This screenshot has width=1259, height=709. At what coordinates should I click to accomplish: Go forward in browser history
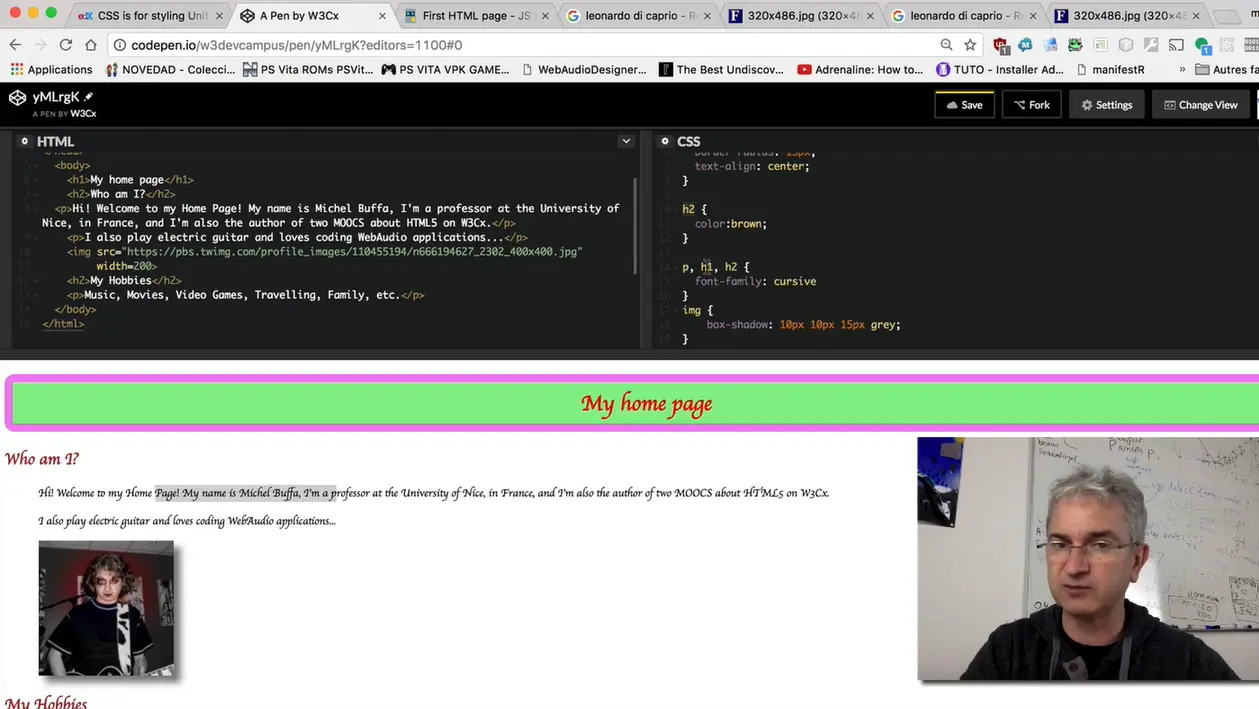(40, 45)
